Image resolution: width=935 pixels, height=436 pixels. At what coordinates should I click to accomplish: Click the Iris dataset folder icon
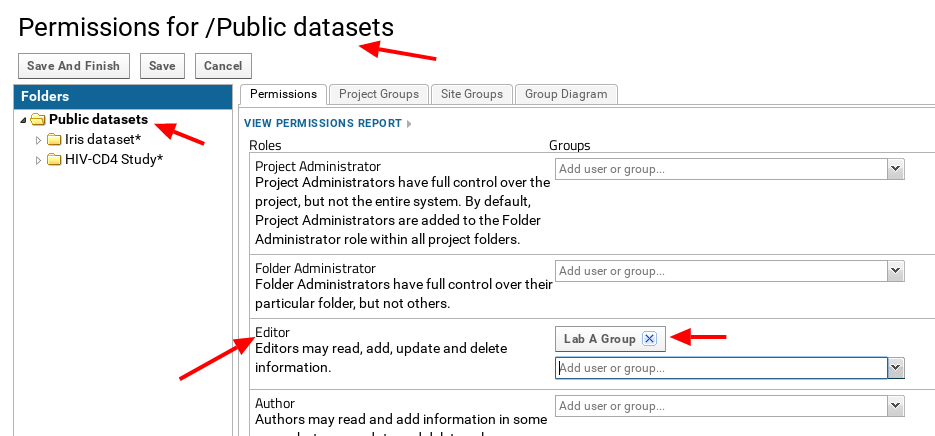[54, 140]
